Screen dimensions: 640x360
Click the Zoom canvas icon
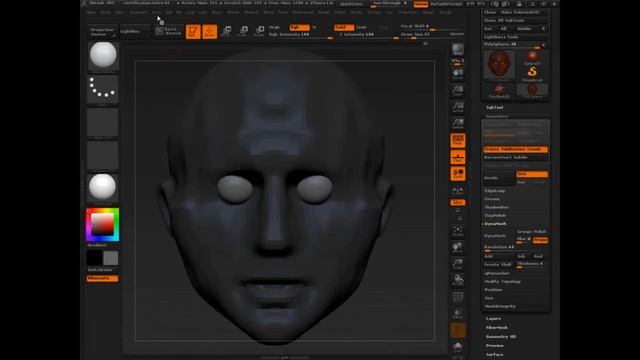click(458, 90)
